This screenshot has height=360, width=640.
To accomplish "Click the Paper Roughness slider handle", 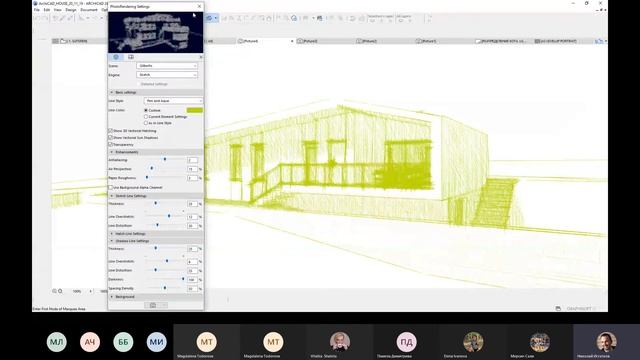I will [147, 178].
